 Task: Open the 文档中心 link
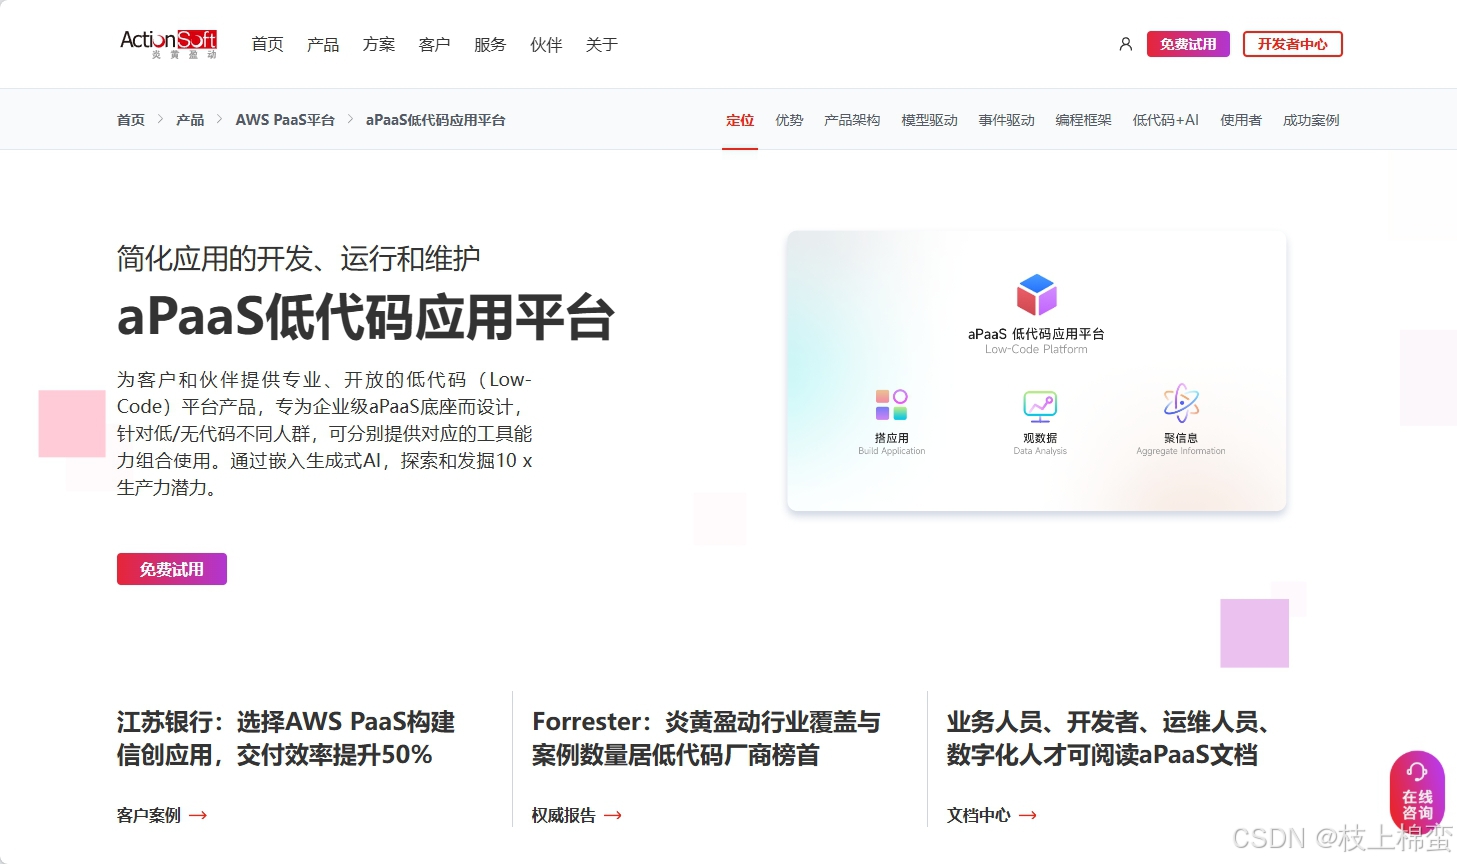(979, 815)
